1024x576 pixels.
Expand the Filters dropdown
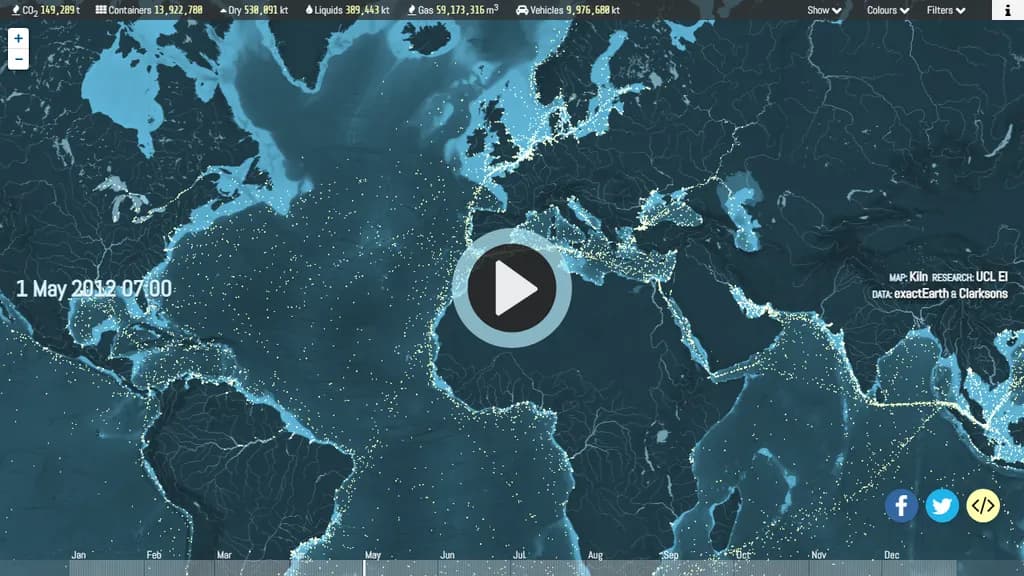point(945,10)
